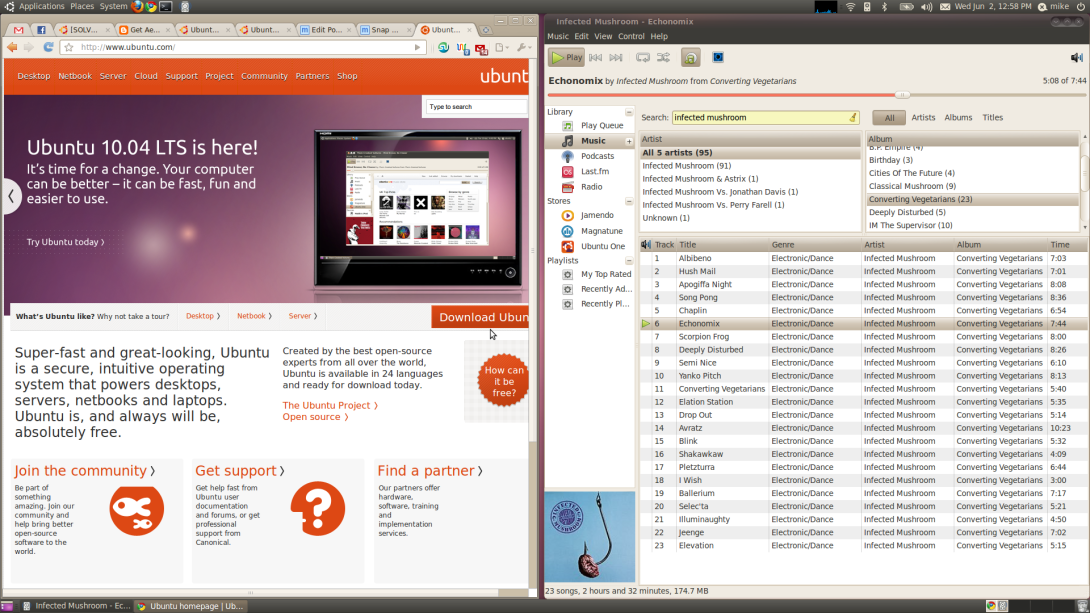Click the browser Back arrow

pos(13,47)
